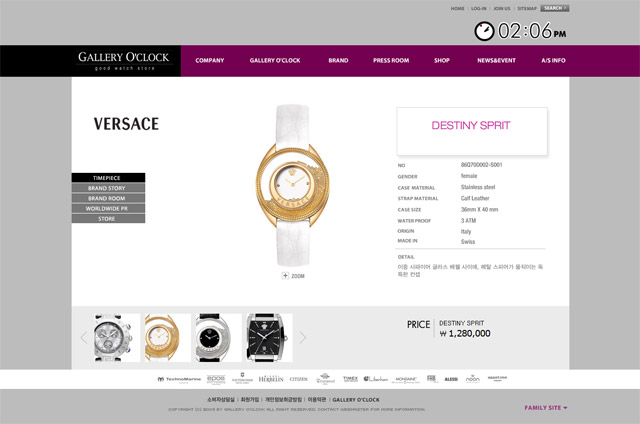Open the 이용약관 footer link
The image size is (640, 424).
pos(317,400)
